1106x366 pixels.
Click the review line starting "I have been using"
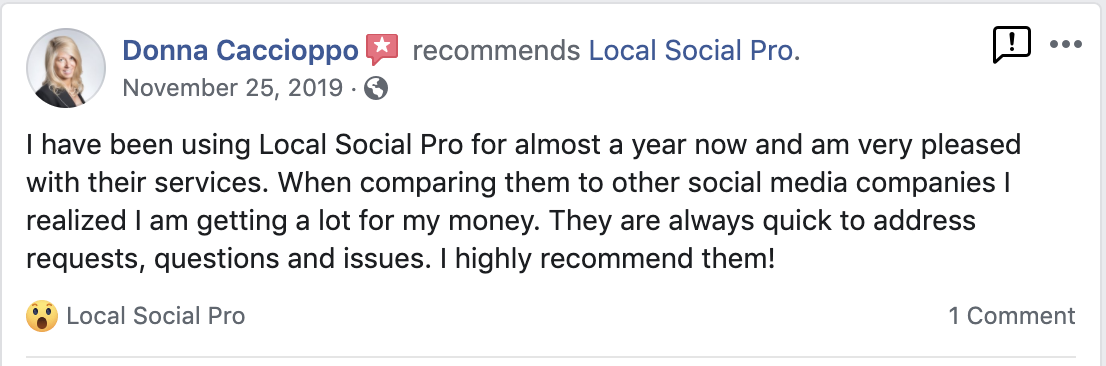(523, 145)
